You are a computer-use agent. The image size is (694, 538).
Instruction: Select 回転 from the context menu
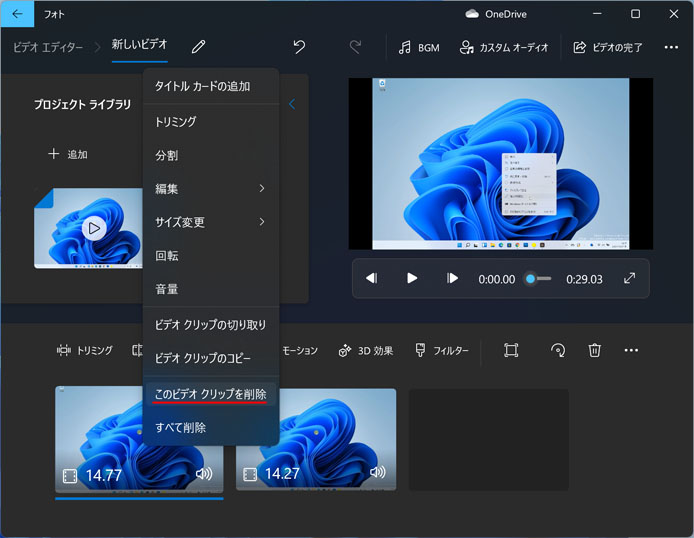pos(211,256)
